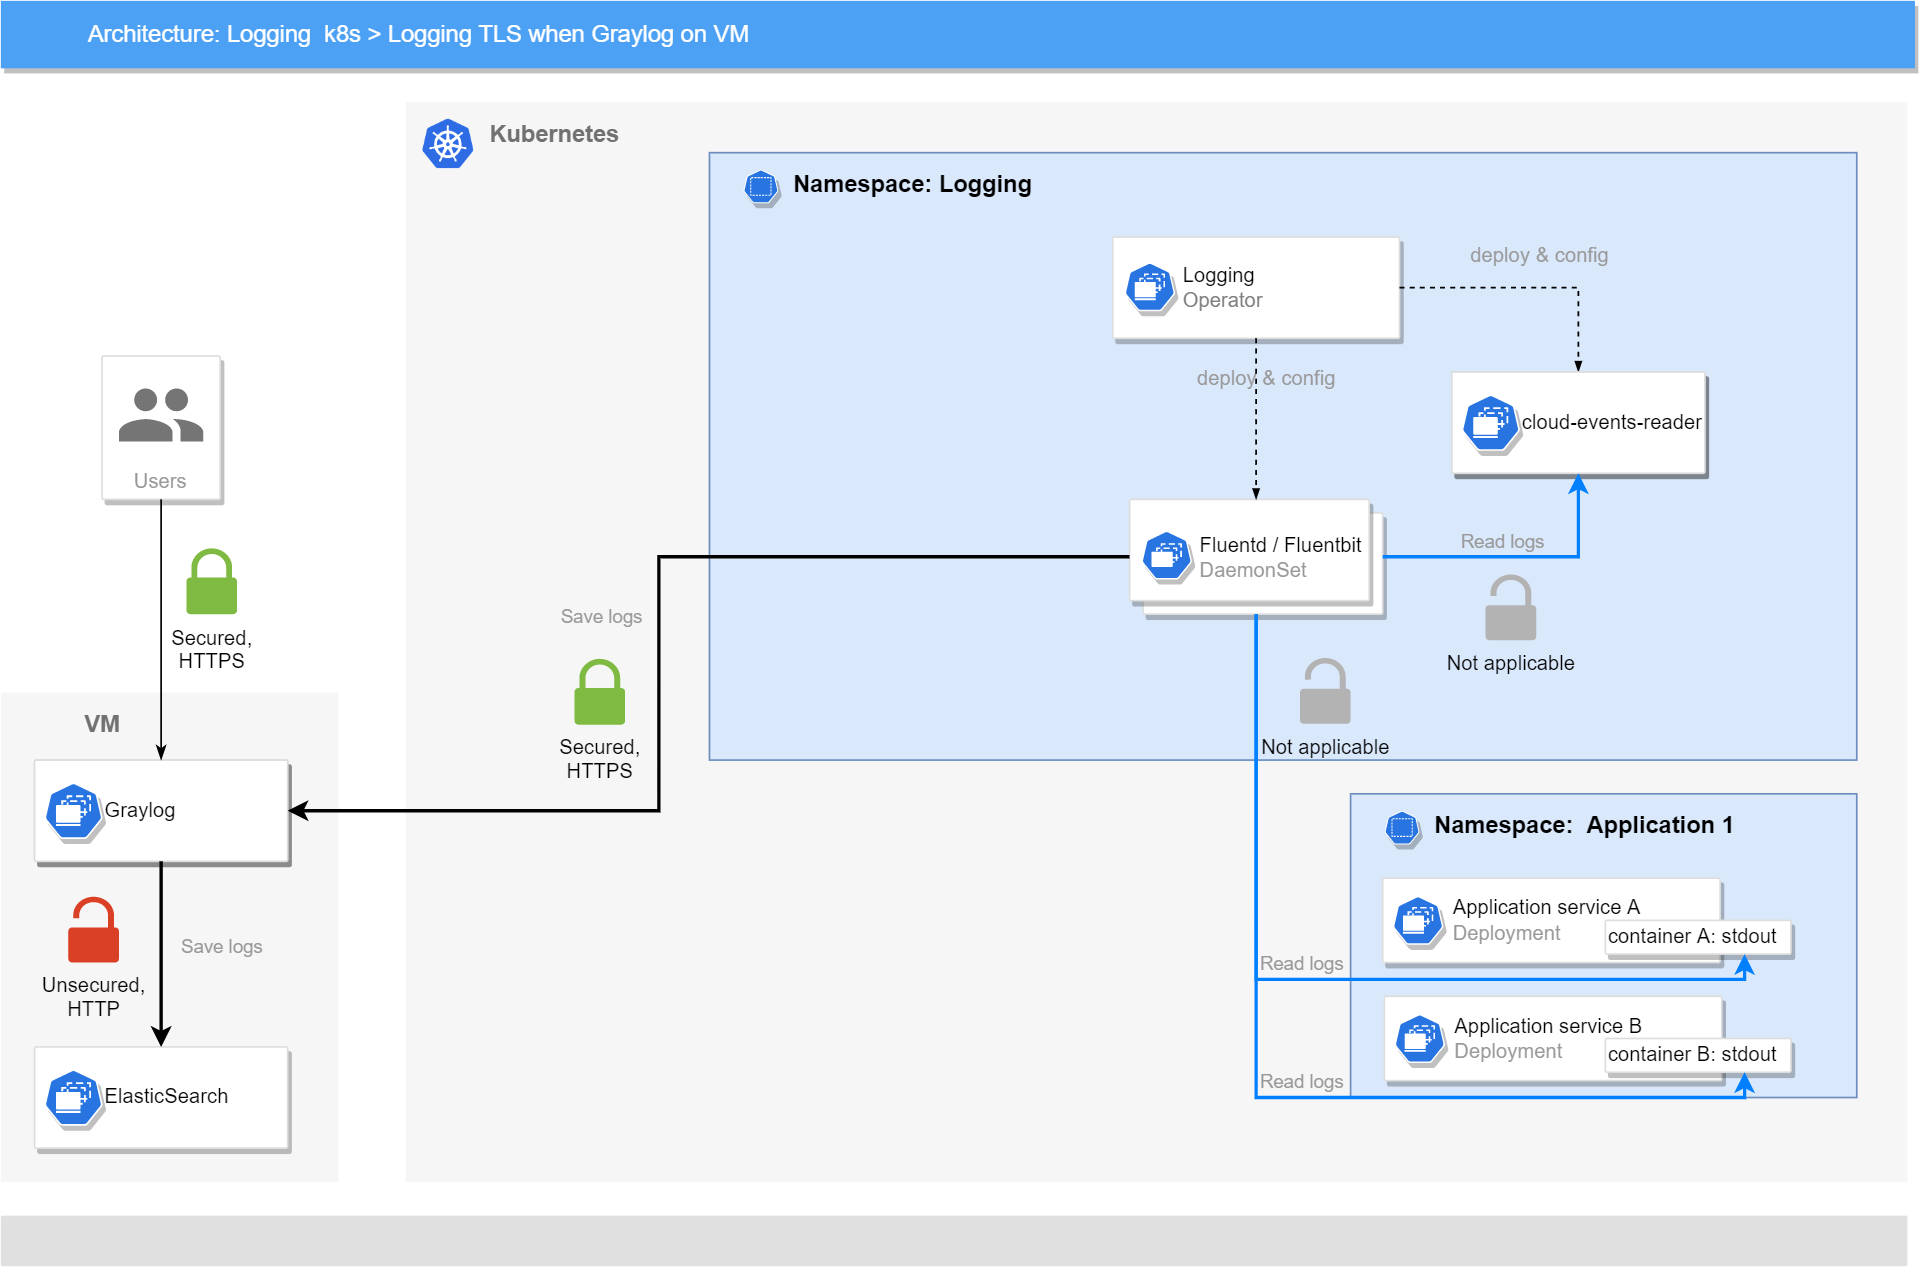Click the VM group label

pos(102,724)
